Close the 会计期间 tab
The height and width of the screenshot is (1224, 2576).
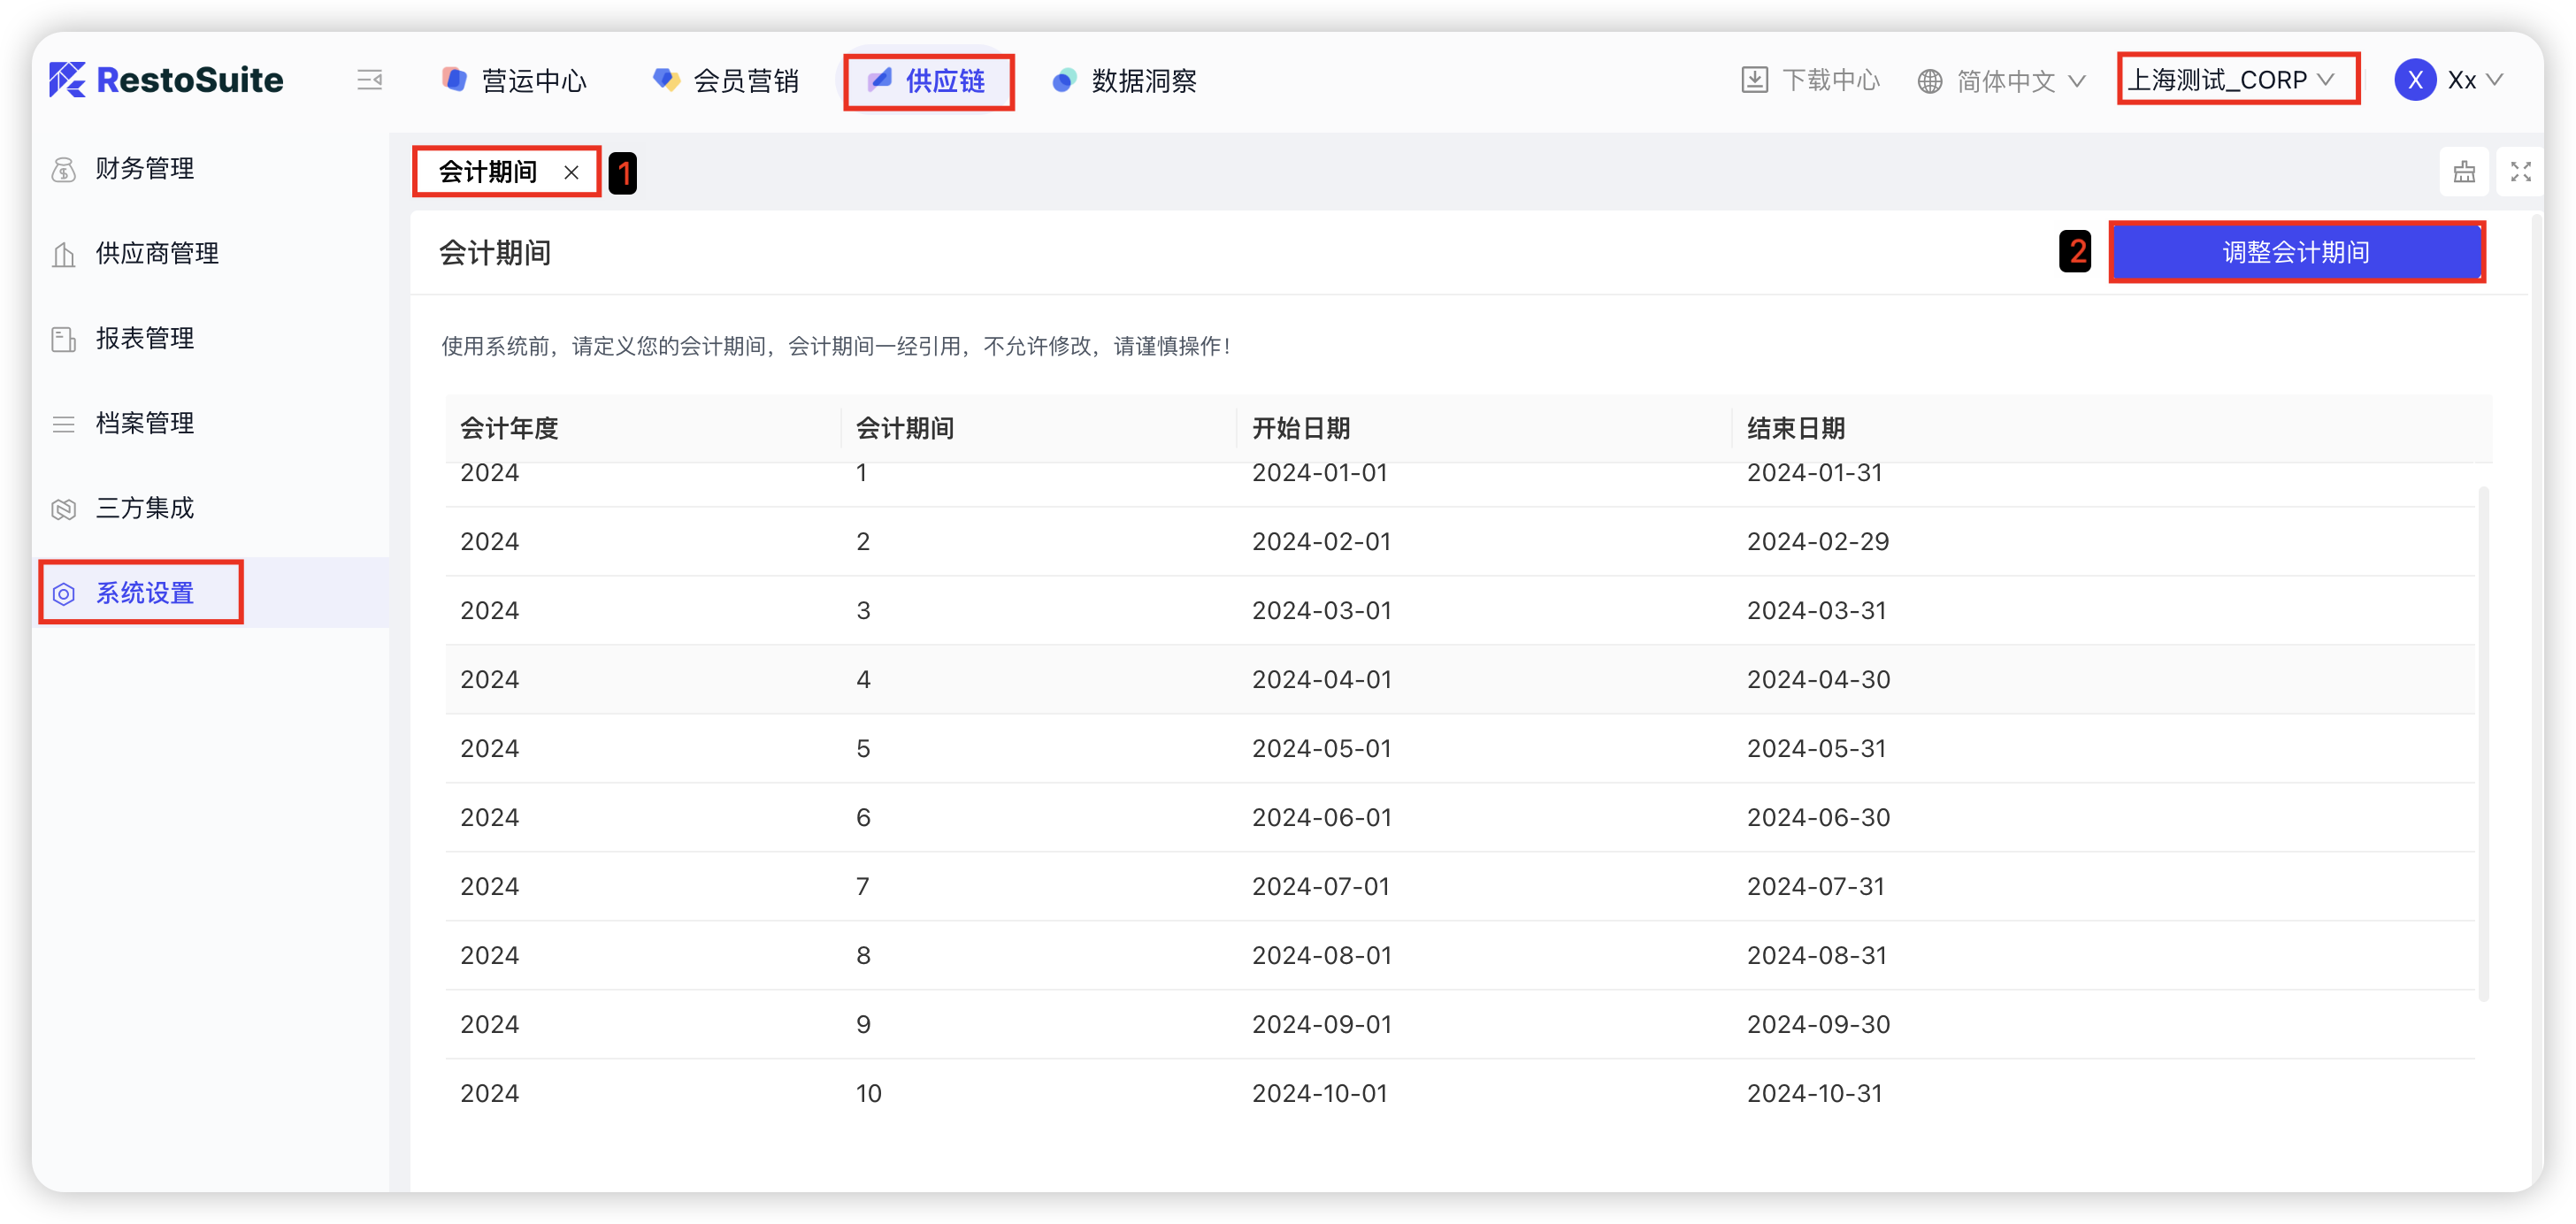click(571, 172)
